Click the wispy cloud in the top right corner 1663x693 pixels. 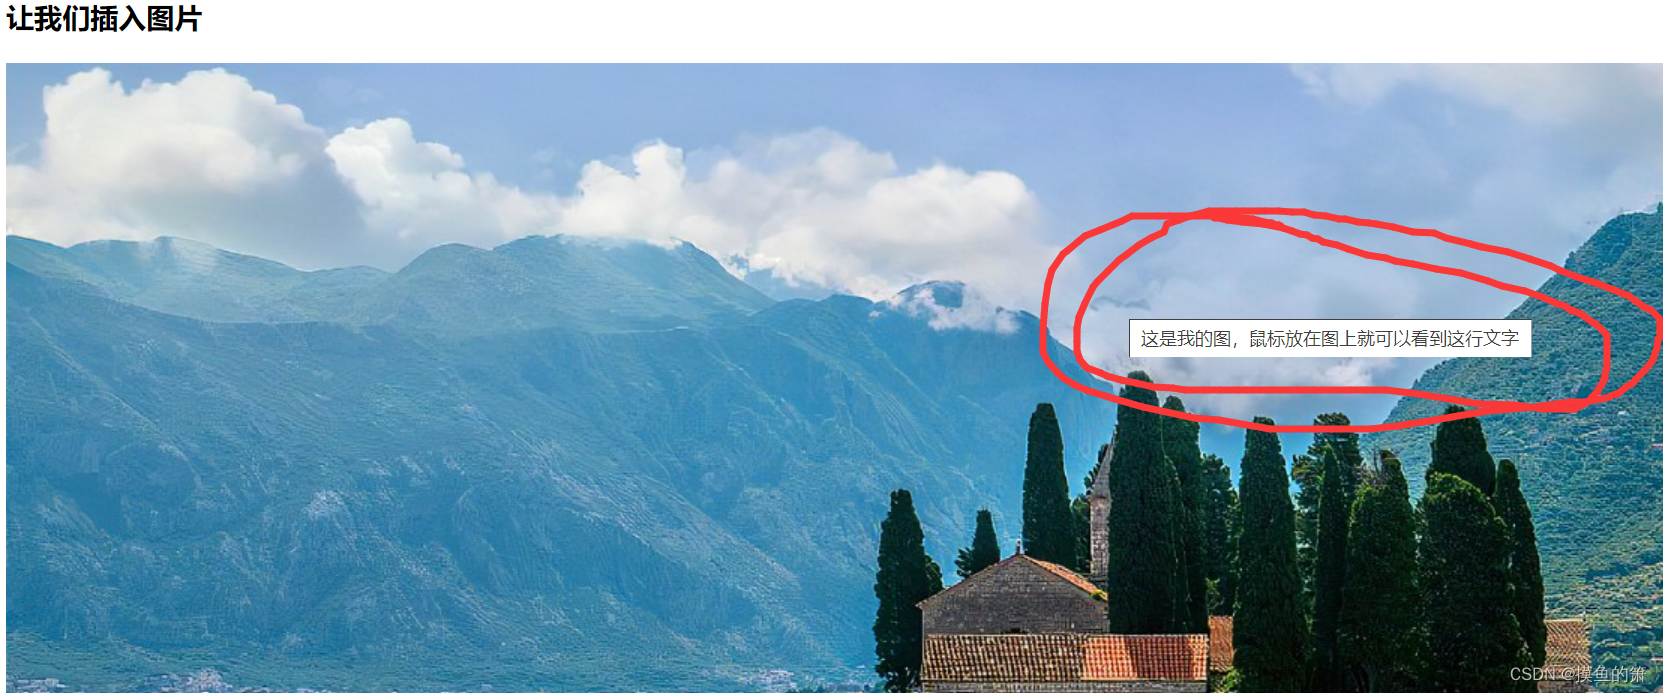coord(1480,92)
